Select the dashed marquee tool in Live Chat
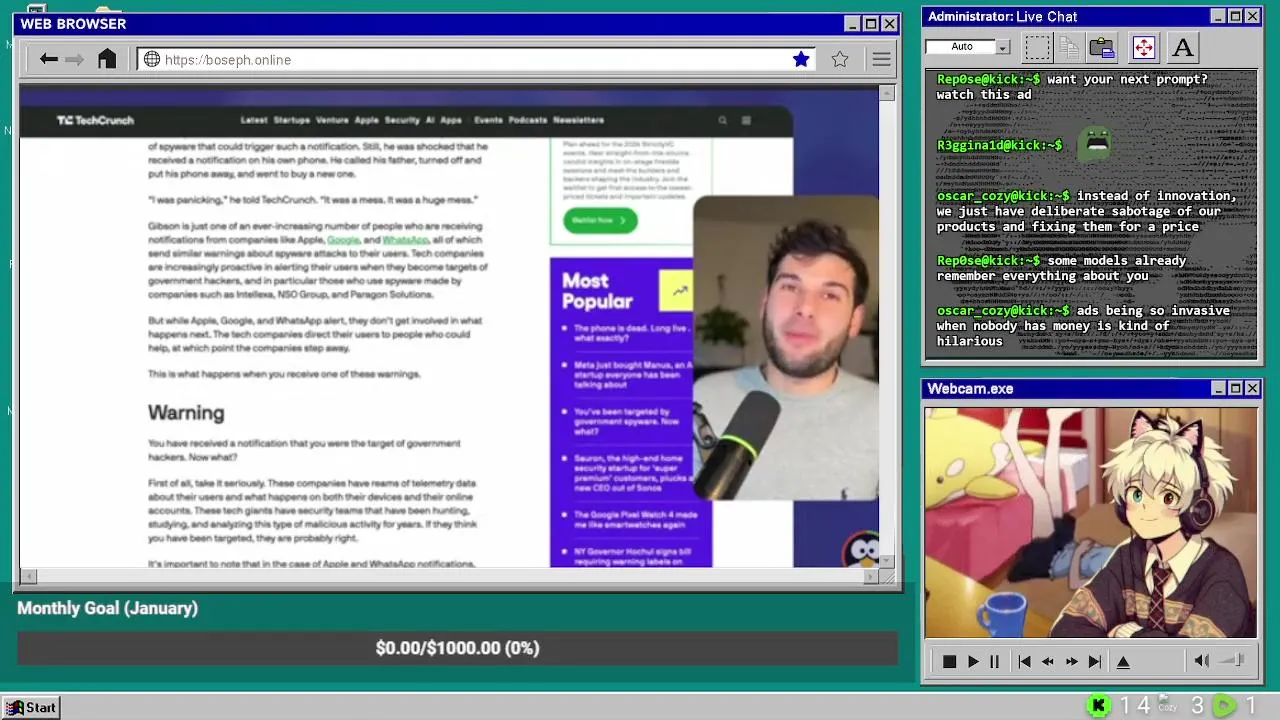This screenshot has height=720, width=1280. pos(1038,47)
